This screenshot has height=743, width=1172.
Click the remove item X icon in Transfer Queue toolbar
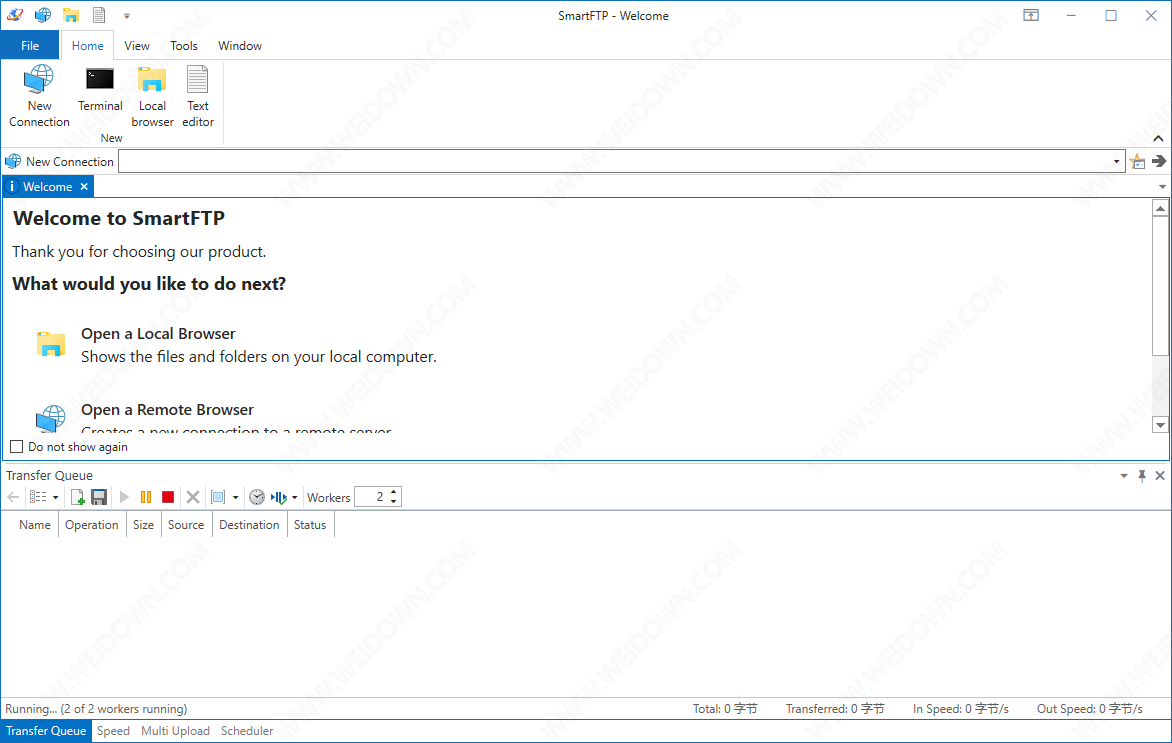pyautogui.click(x=193, y=497)
